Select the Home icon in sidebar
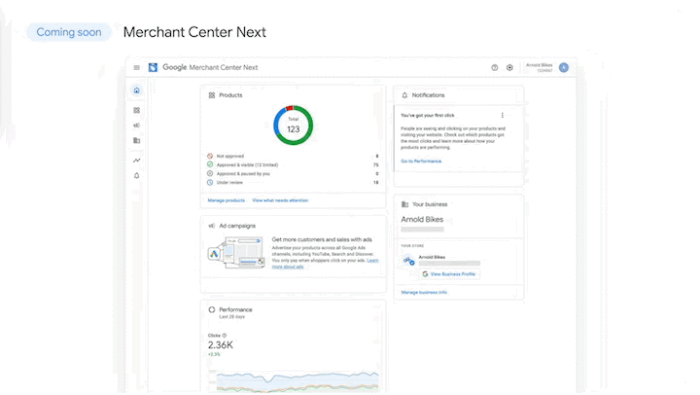The width and height of the screenshot is (700, 395). 137,91
